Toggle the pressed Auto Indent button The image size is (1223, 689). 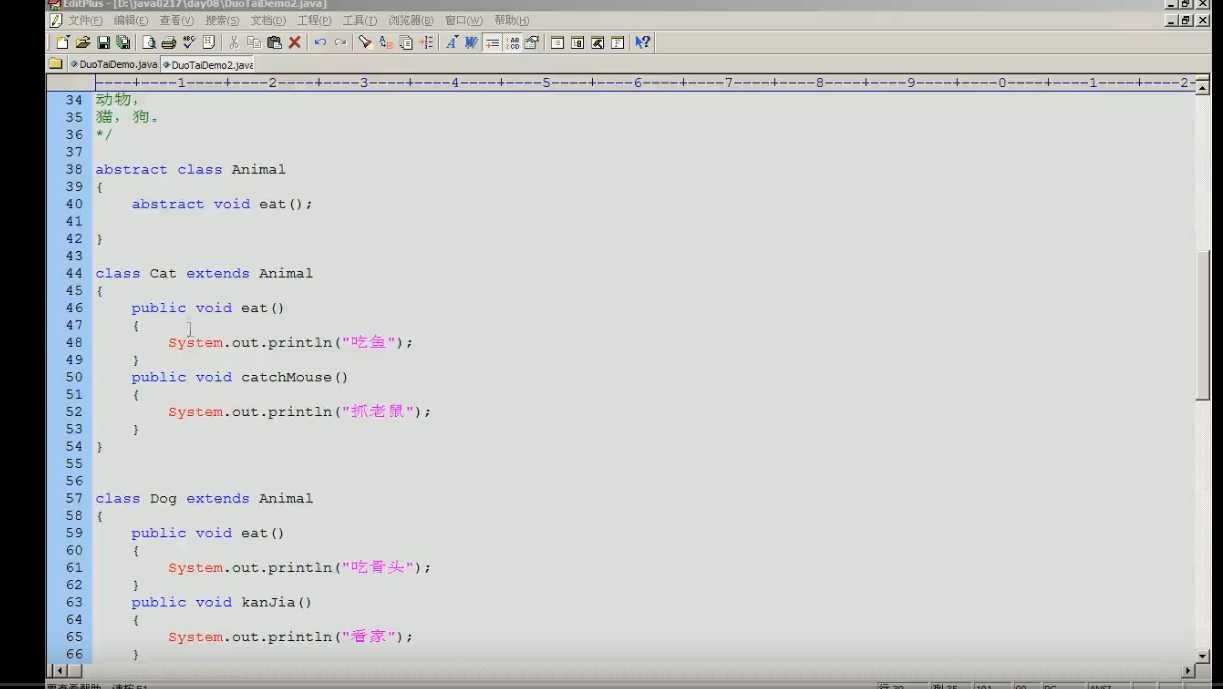pos(492,42)
